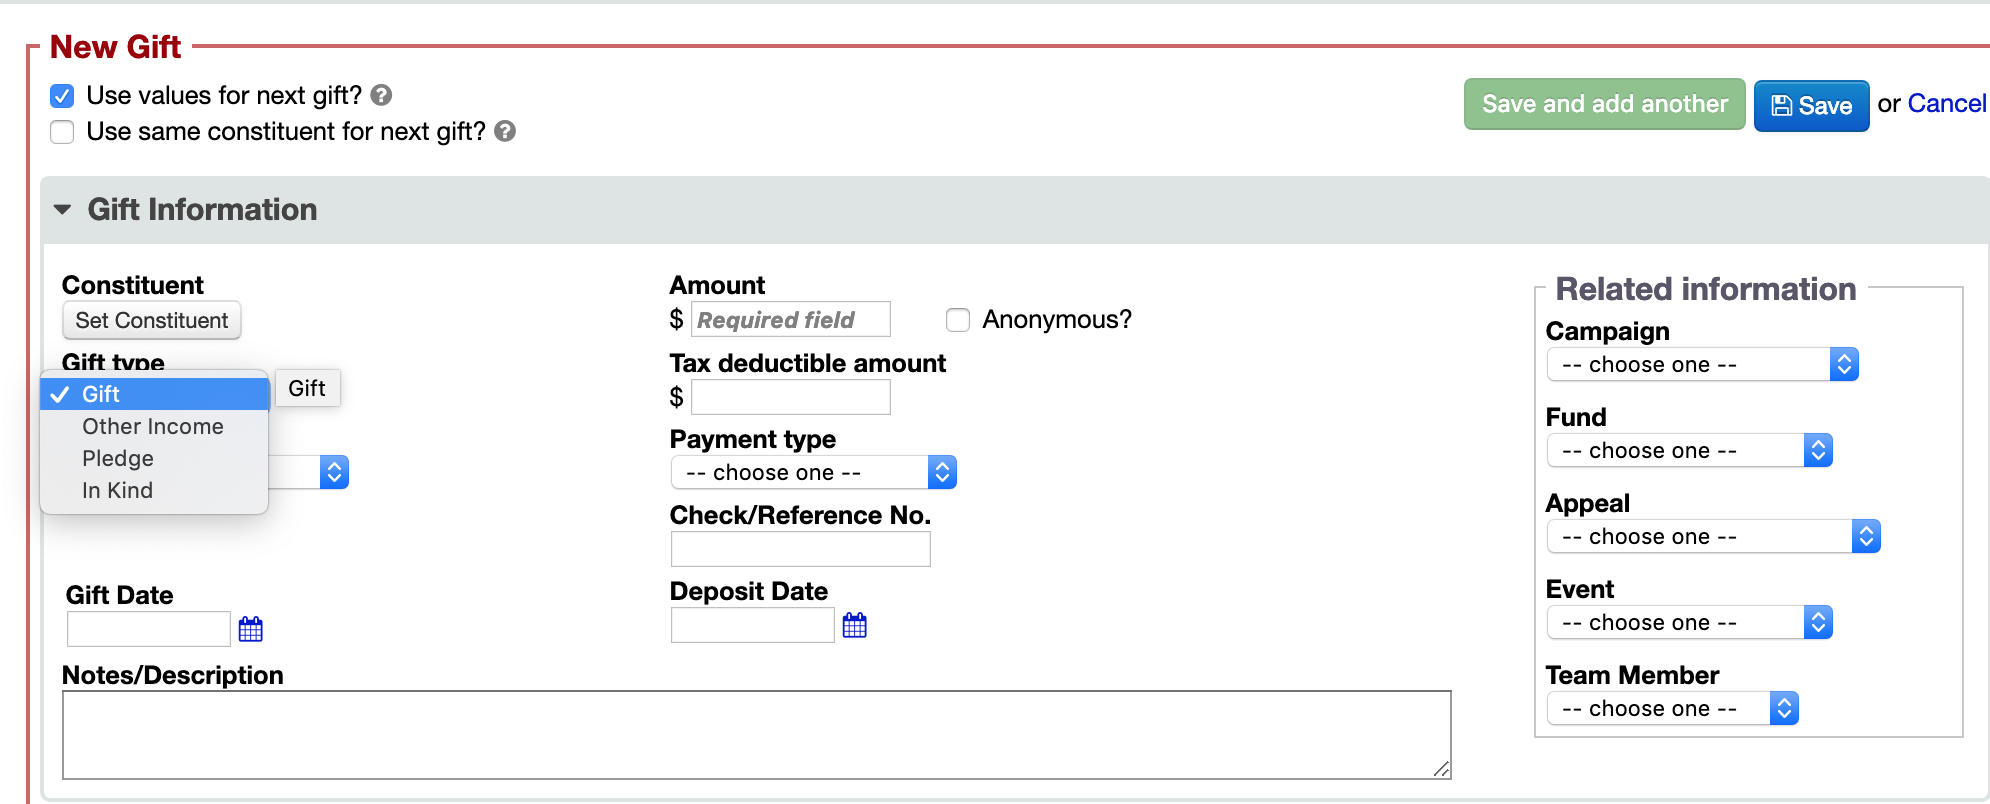This screenshot has height=804, width=1990.
Task: Choose 'In Kind' gift type option
Action: tap(117, 490)
